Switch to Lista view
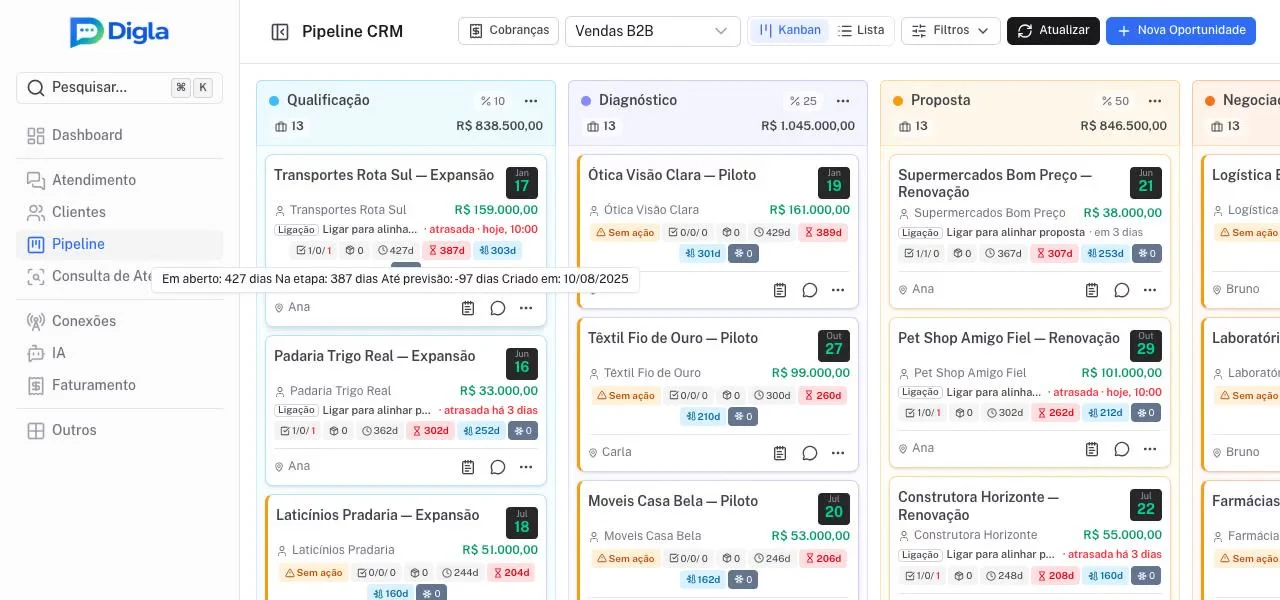The height and width of the screenshot is (600, 1280). (x=861, y=31)
